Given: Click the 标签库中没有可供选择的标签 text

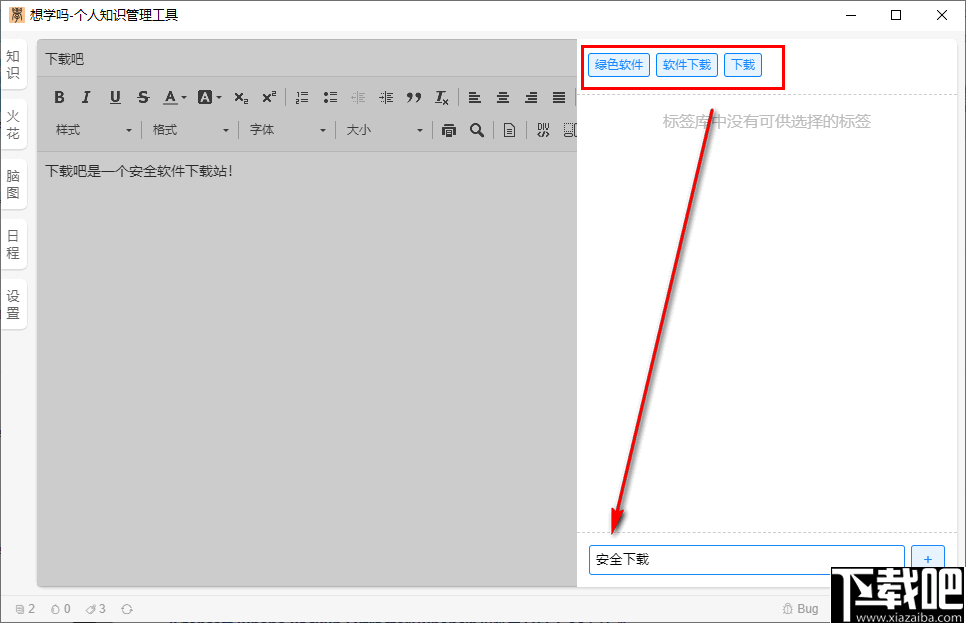Looking at the screenshot, I should pyautogui.click(x=766, y=121).
